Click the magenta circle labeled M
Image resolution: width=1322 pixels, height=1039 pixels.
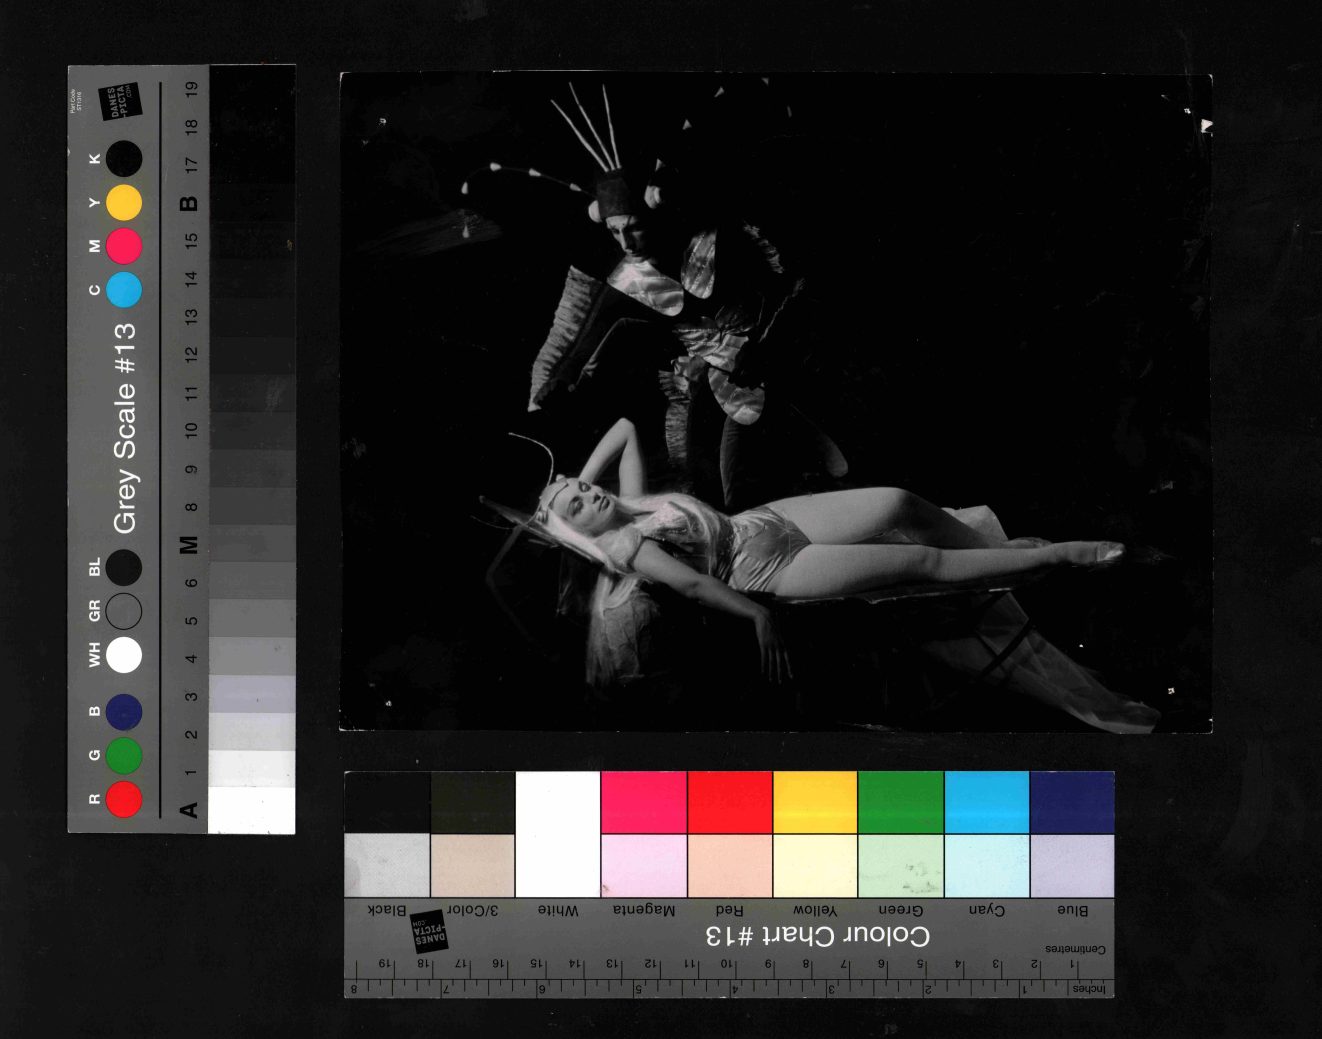pyautogui.click(x=124, y=246)
